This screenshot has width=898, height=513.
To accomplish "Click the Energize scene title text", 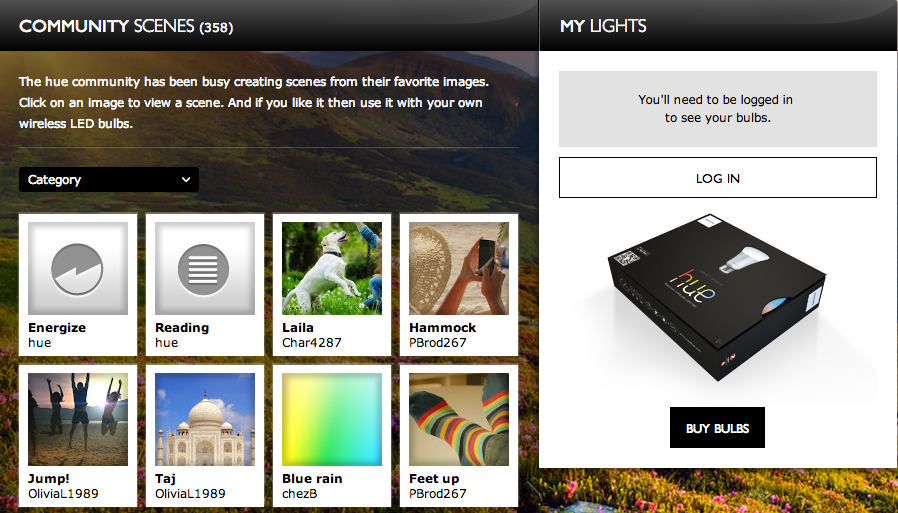I will tap(57, 327).
